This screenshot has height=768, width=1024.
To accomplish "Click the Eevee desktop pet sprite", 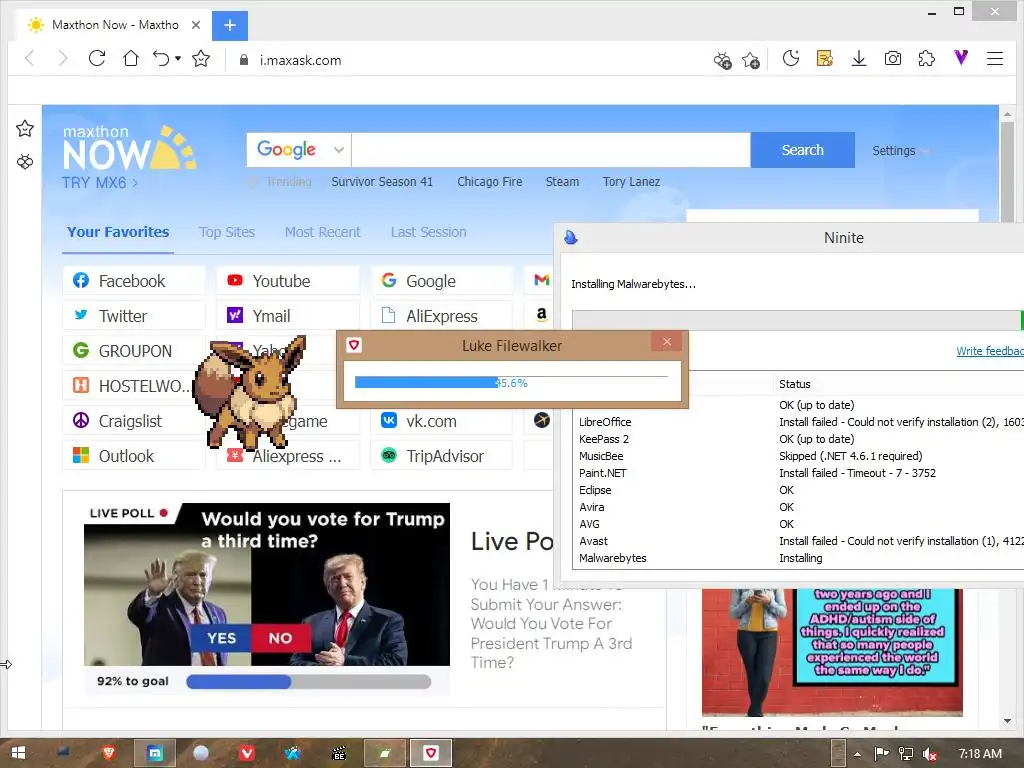I will click(249, 392).
